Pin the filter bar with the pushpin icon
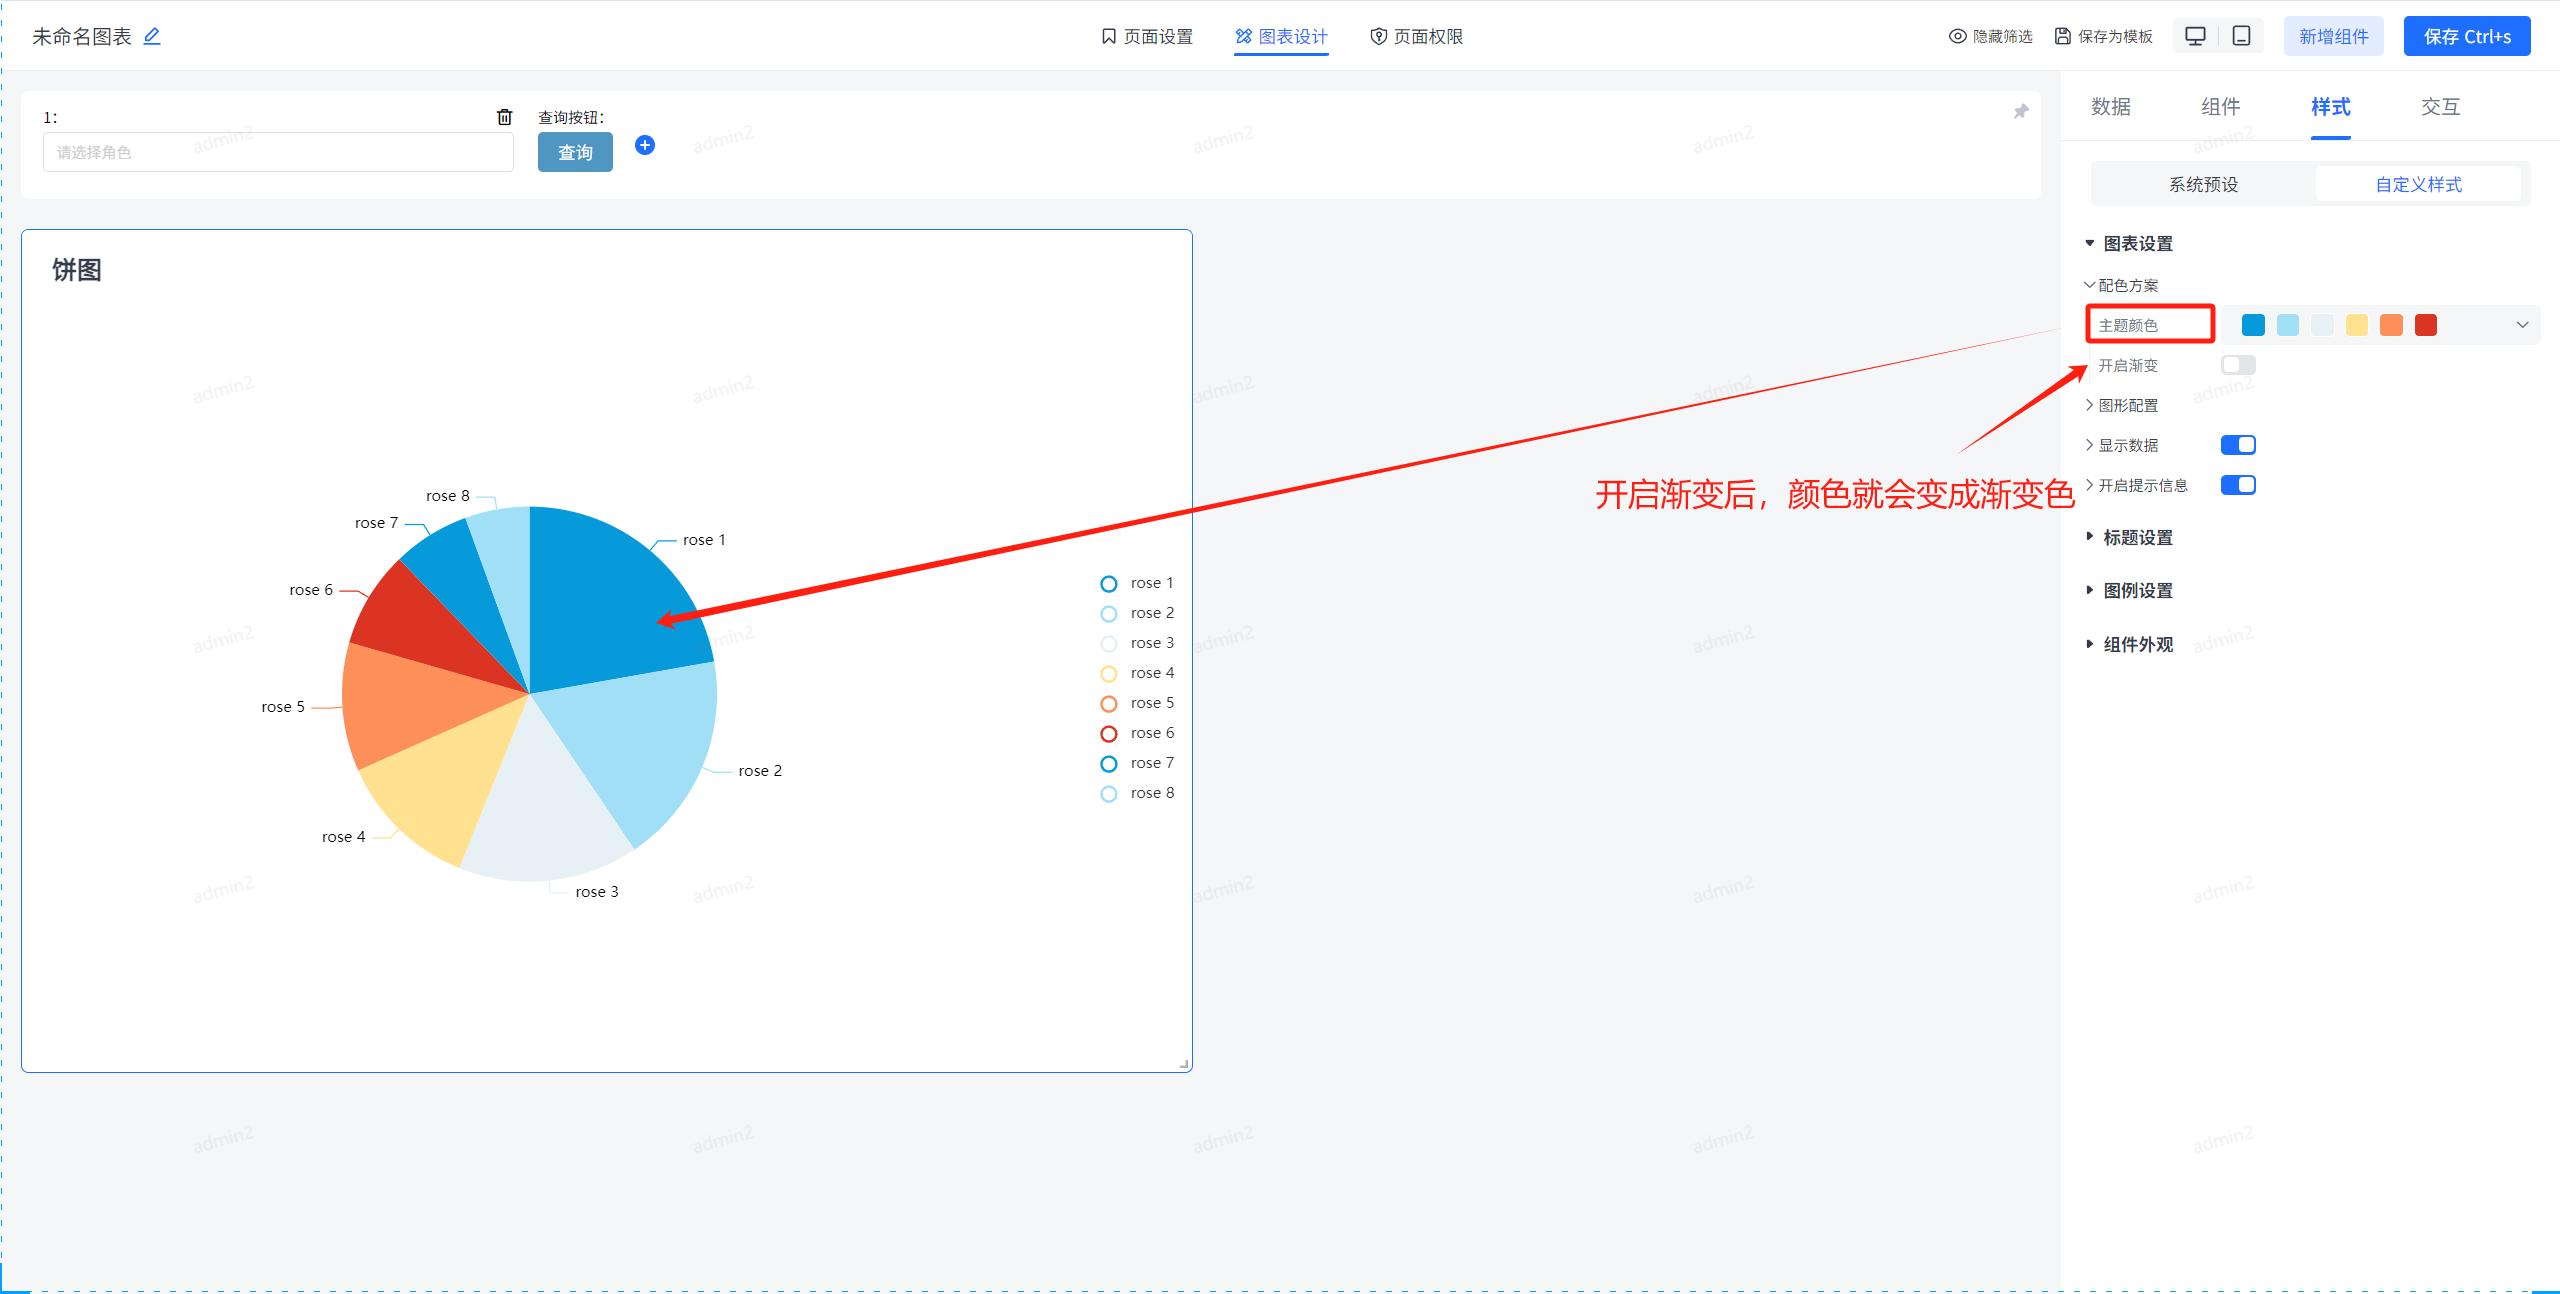The height and width of the screenshot is (1294, 2560). point(2021,111)
